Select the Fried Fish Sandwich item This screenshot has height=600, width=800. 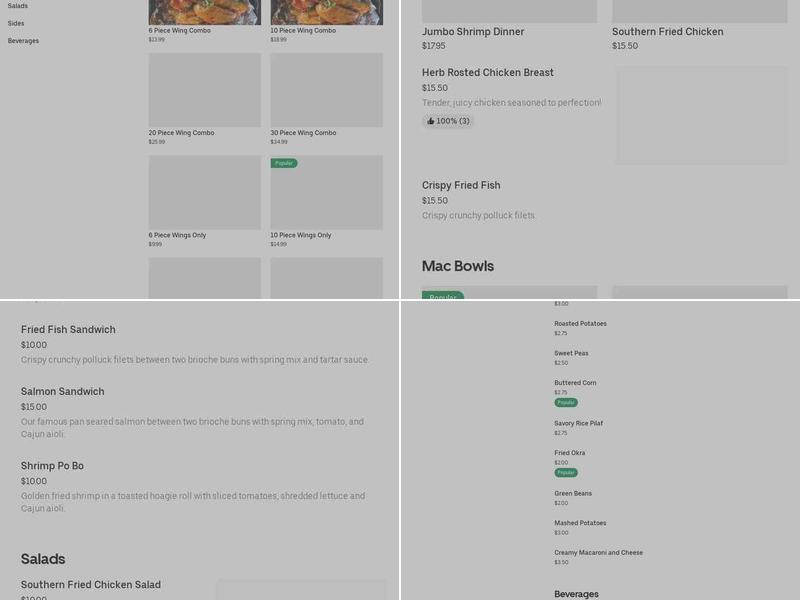click(x=68, y=329)
